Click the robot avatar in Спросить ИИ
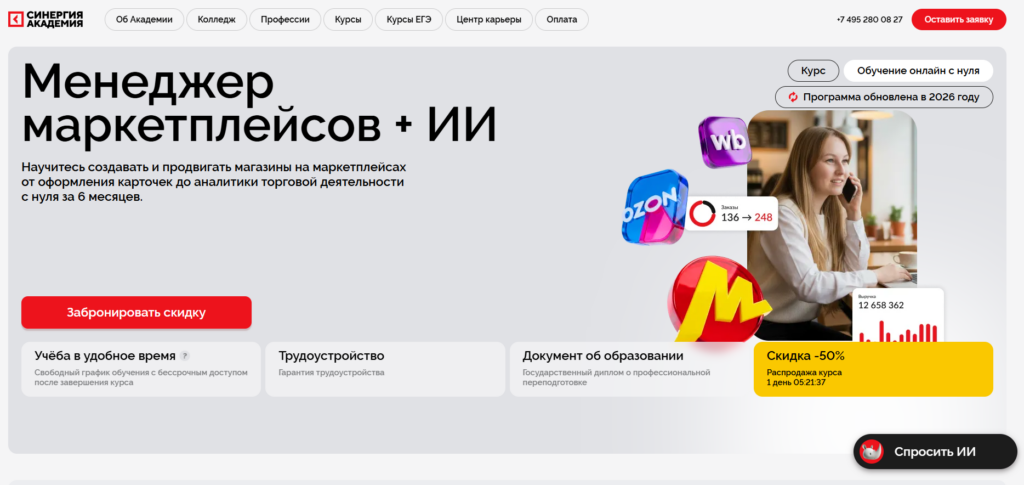 [871, 451]
